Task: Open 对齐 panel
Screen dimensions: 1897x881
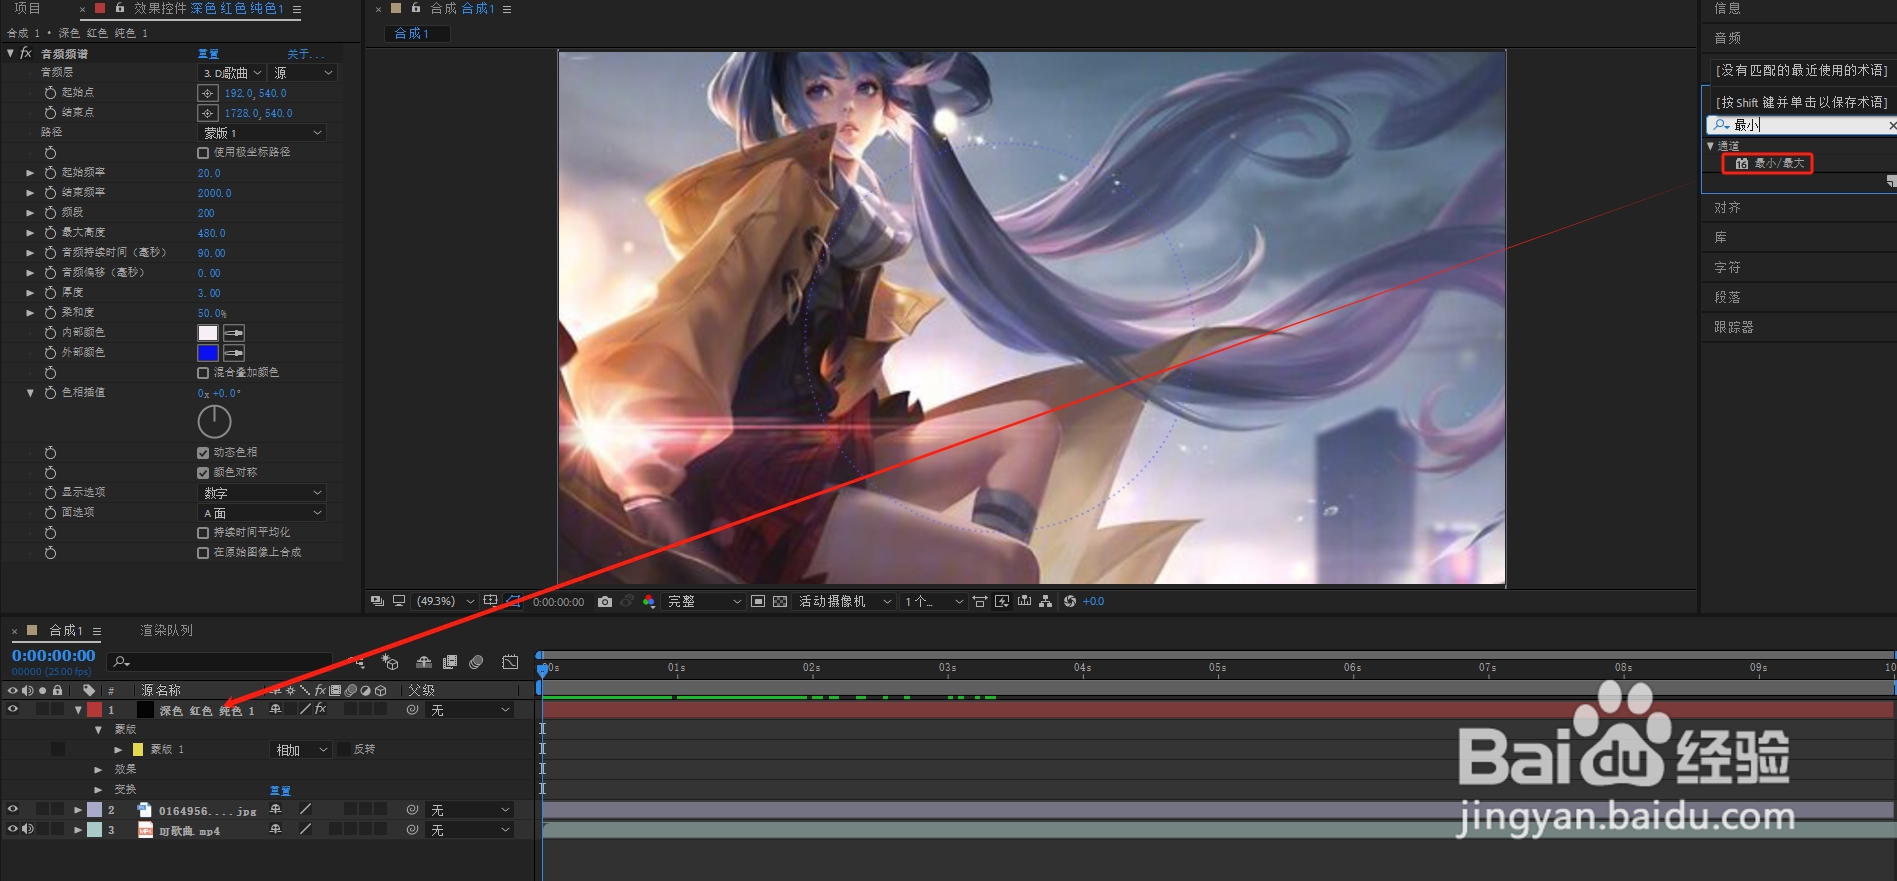Action: coord(1727,207)
